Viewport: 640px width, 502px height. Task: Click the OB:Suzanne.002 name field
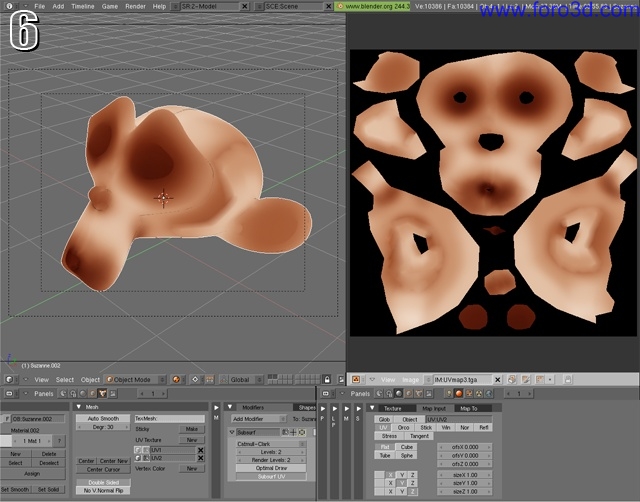coord(38,419)
